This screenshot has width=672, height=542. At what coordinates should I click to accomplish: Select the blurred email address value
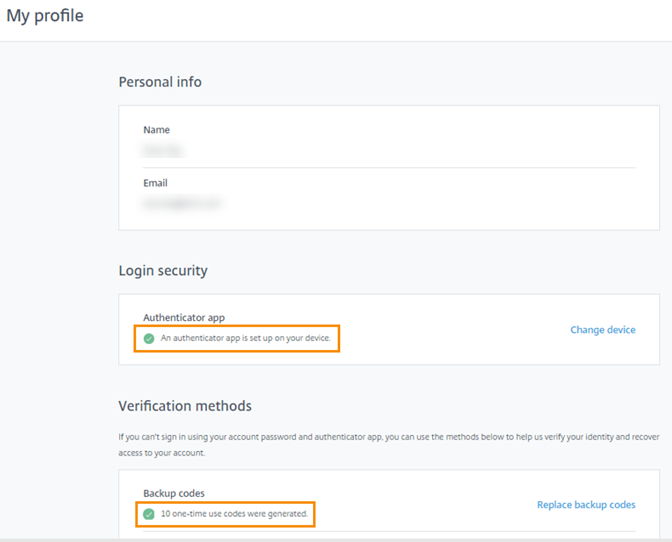[x=181, y=203]
